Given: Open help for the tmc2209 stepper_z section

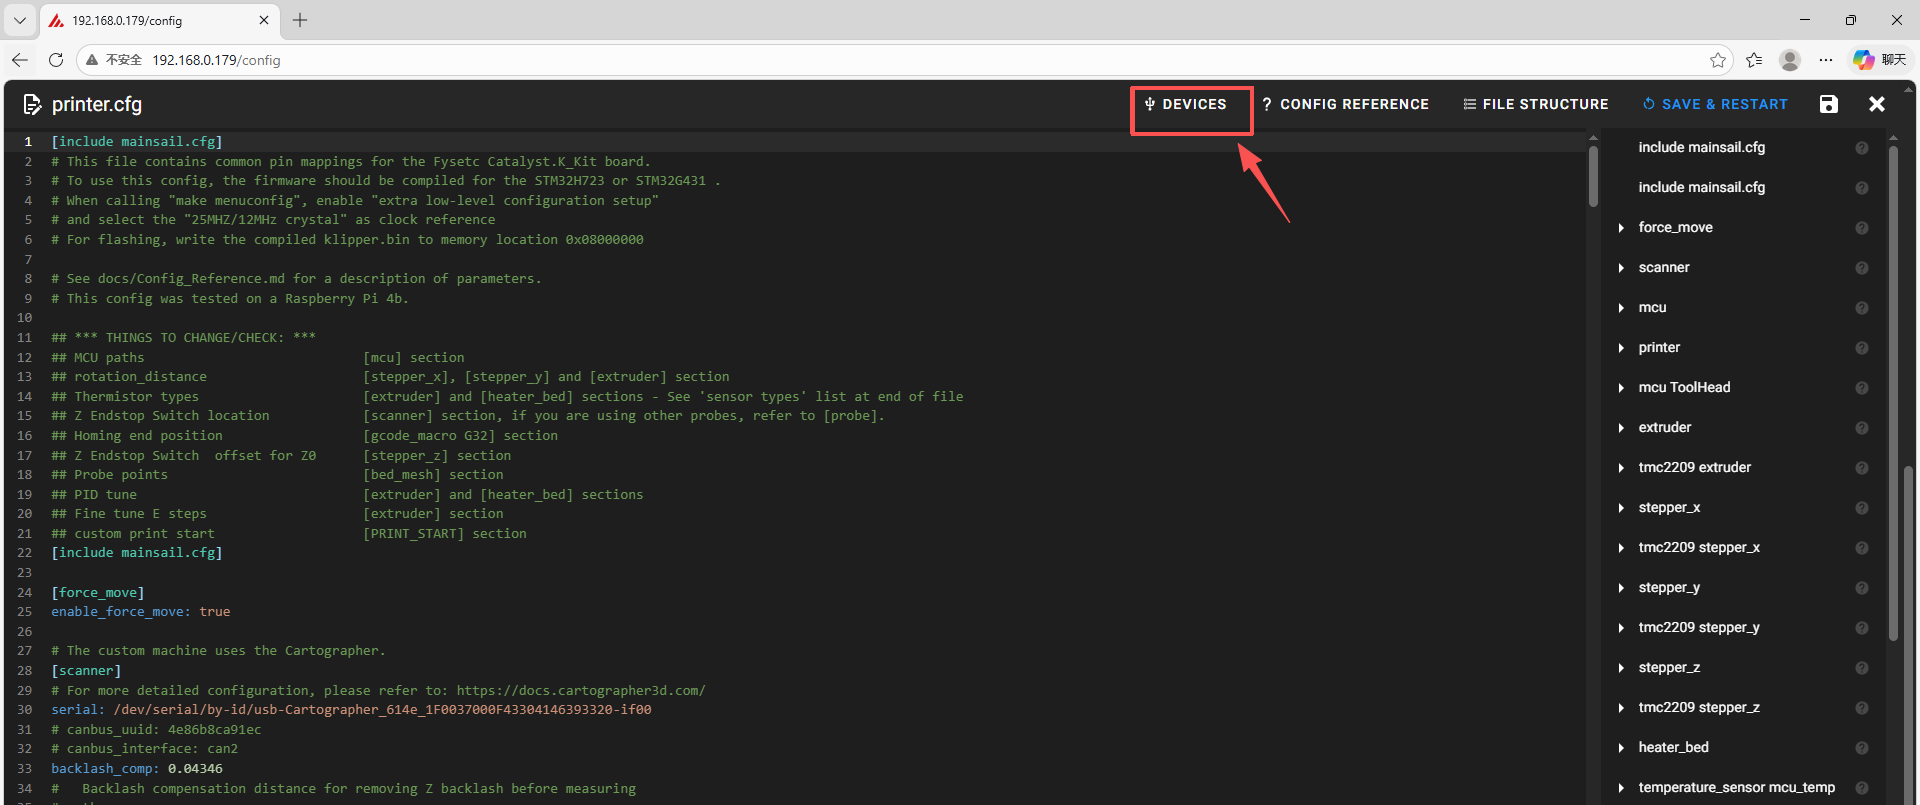Looking at the screenshot, I should click(1862, 708).
